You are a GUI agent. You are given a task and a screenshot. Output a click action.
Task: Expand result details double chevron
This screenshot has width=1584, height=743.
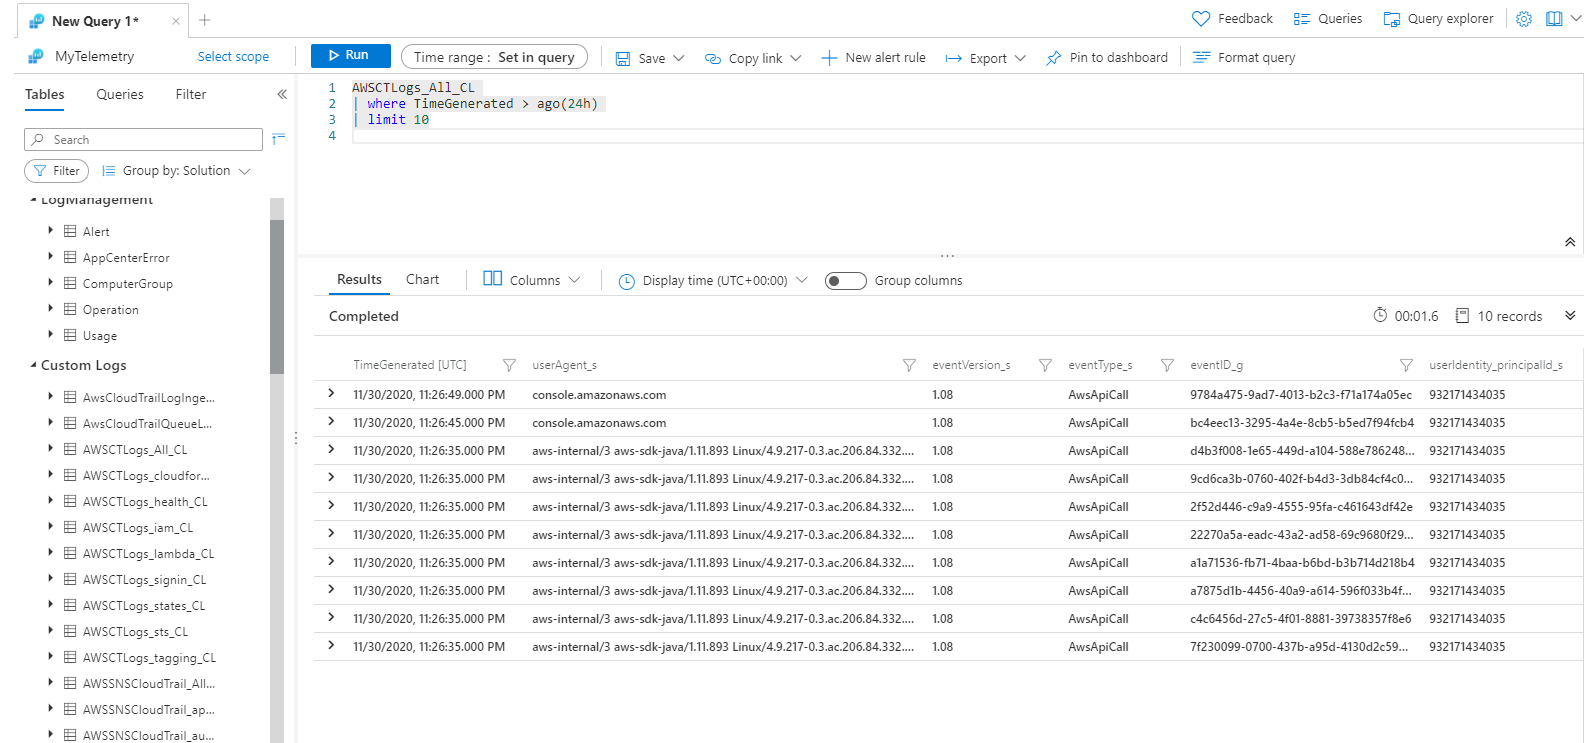[x=1570, y=316]
